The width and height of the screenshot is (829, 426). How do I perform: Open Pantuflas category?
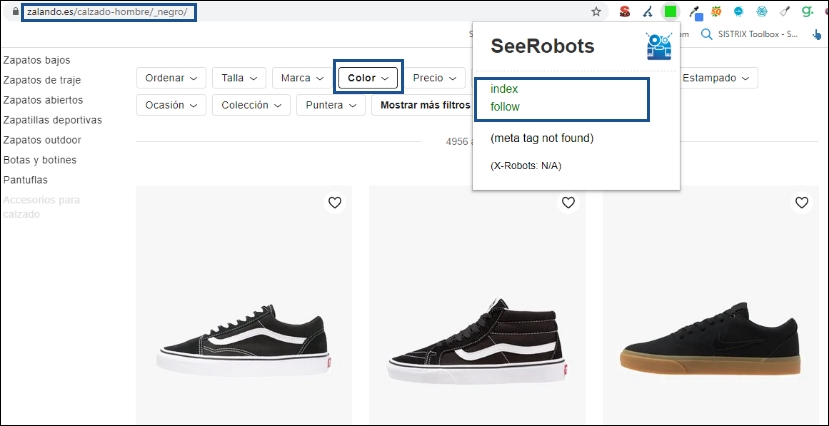point(25,180)
